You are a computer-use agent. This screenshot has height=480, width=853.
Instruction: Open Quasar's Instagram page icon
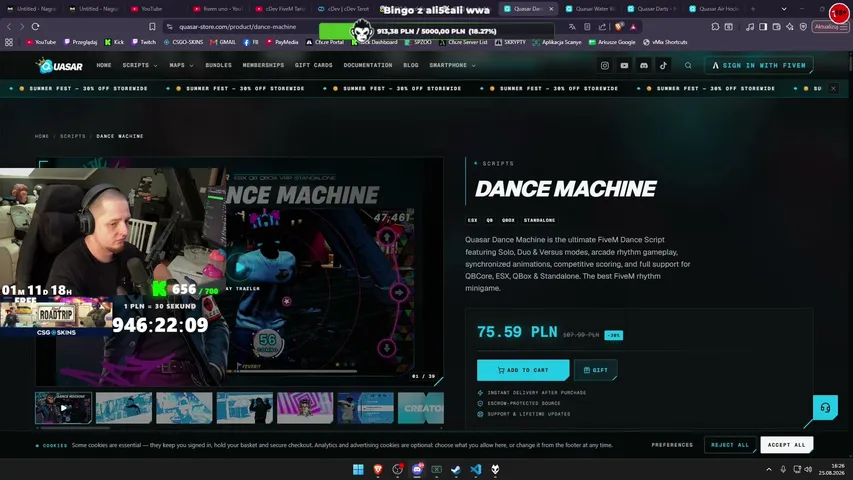click(604, 65)
